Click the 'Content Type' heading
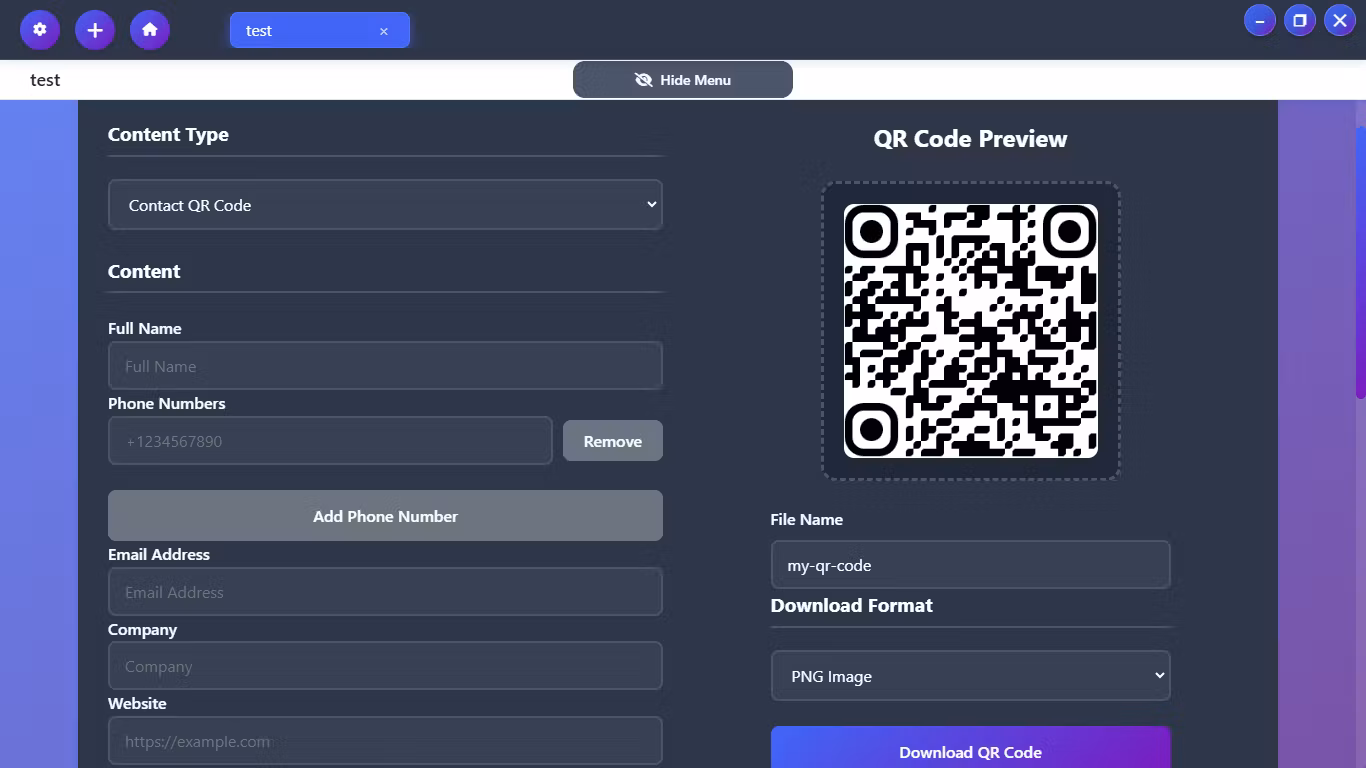Image resolution: width=1366 pixels, height=768 pixels. (x=168, y=135)
